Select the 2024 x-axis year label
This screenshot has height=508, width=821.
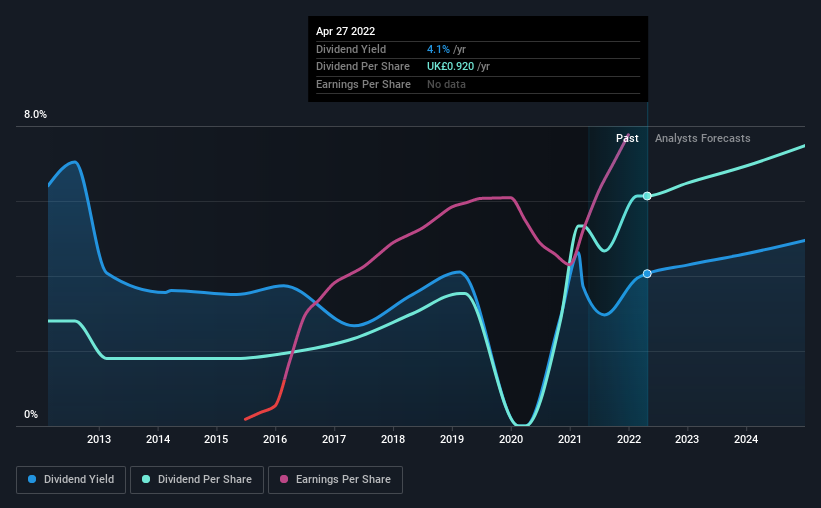746,439
